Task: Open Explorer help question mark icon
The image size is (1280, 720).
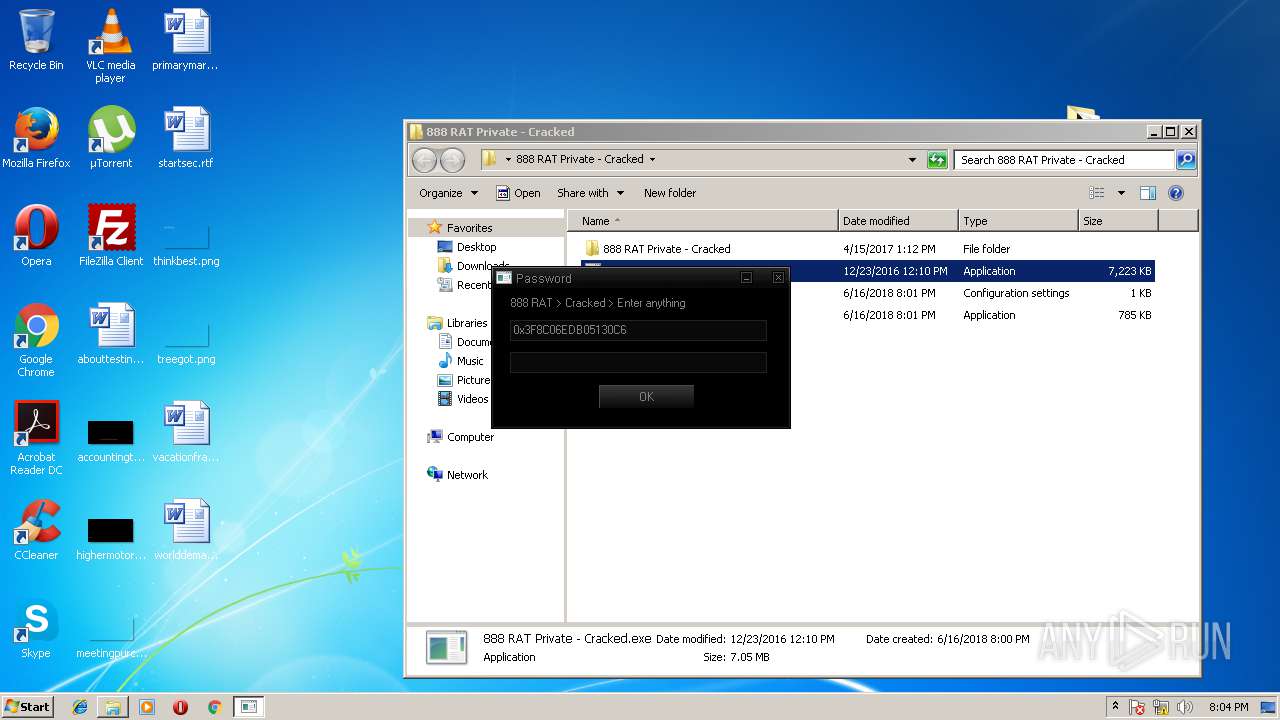Action: coord(1176,193)
